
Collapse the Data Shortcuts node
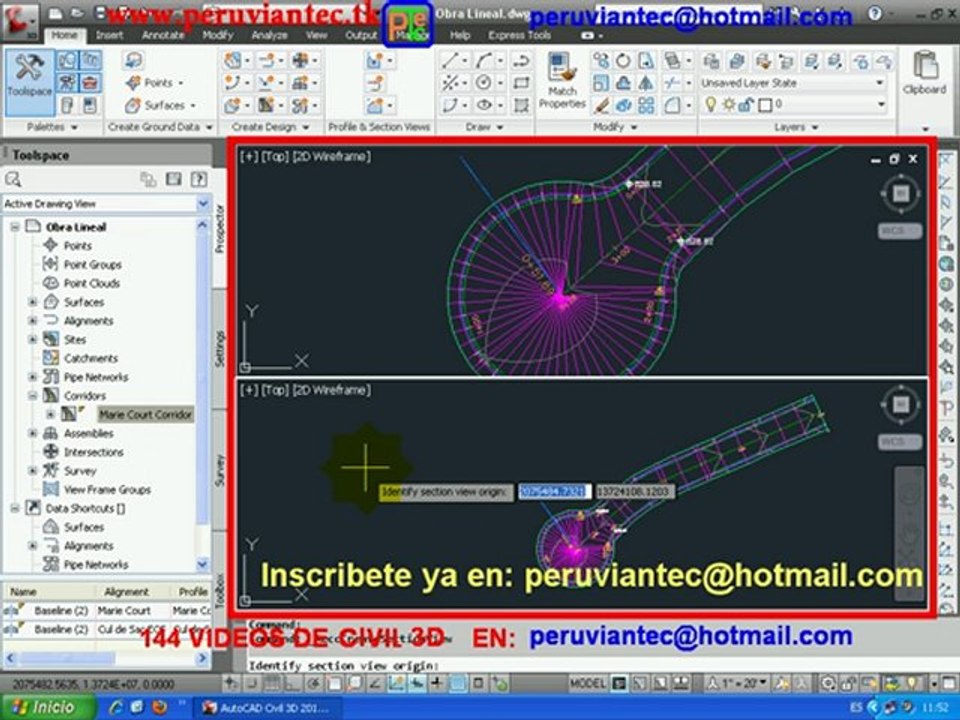point(15,508)
